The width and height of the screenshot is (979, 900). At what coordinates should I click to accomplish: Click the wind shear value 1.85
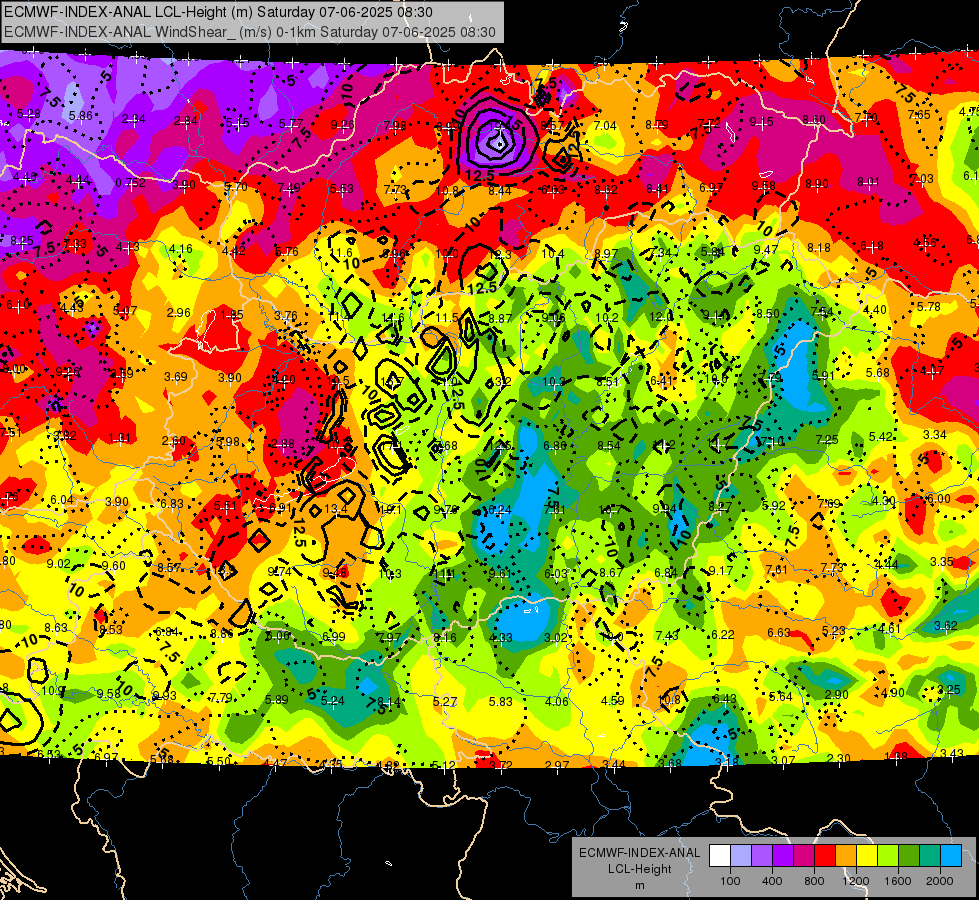click(x=232, y=315)
